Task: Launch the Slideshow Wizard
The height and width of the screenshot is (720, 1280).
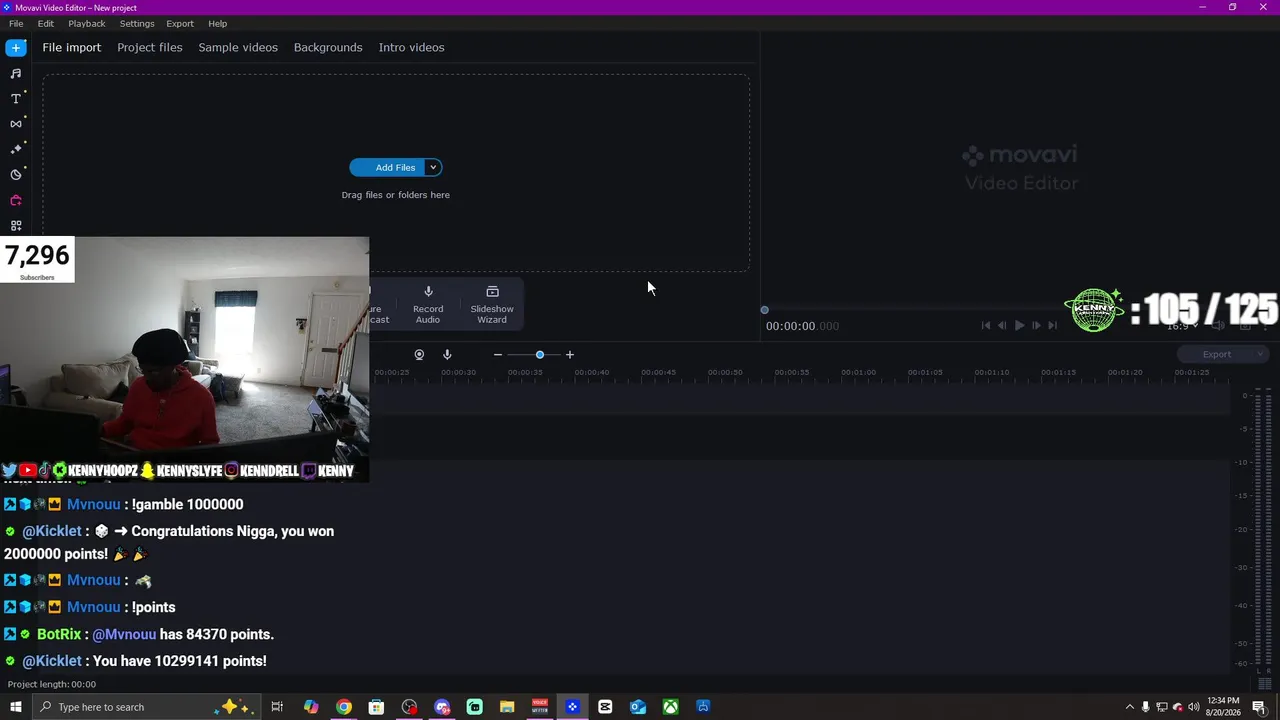Action: (x=492, y=304)
